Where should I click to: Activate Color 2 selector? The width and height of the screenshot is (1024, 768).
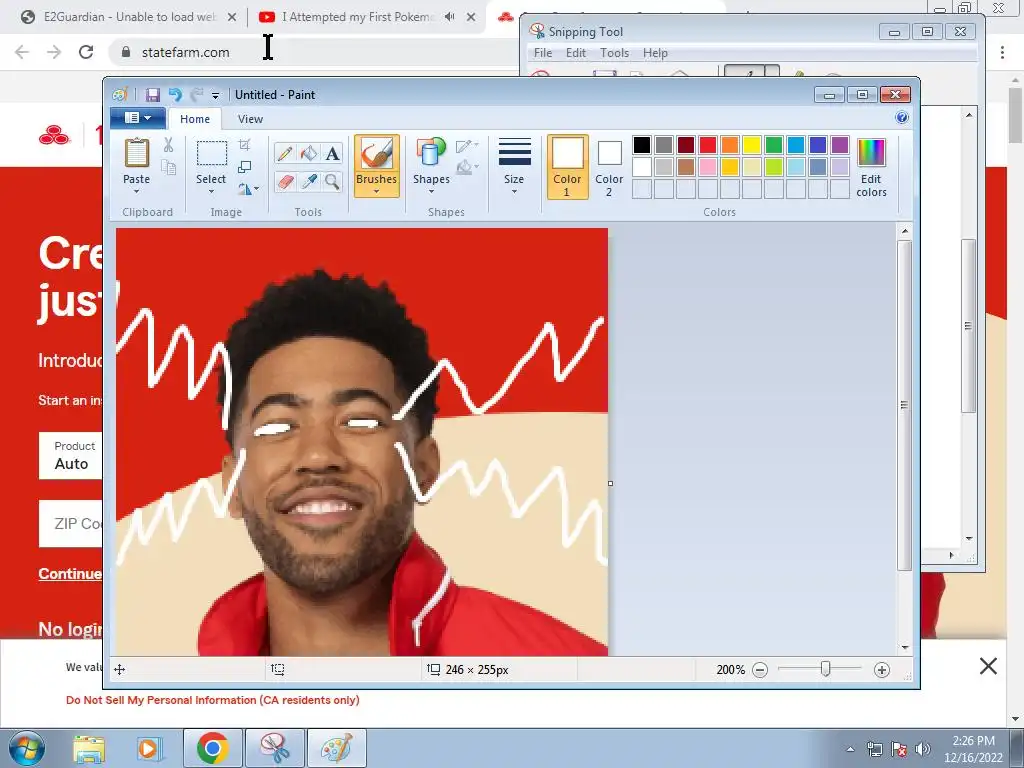pos(609,167)
